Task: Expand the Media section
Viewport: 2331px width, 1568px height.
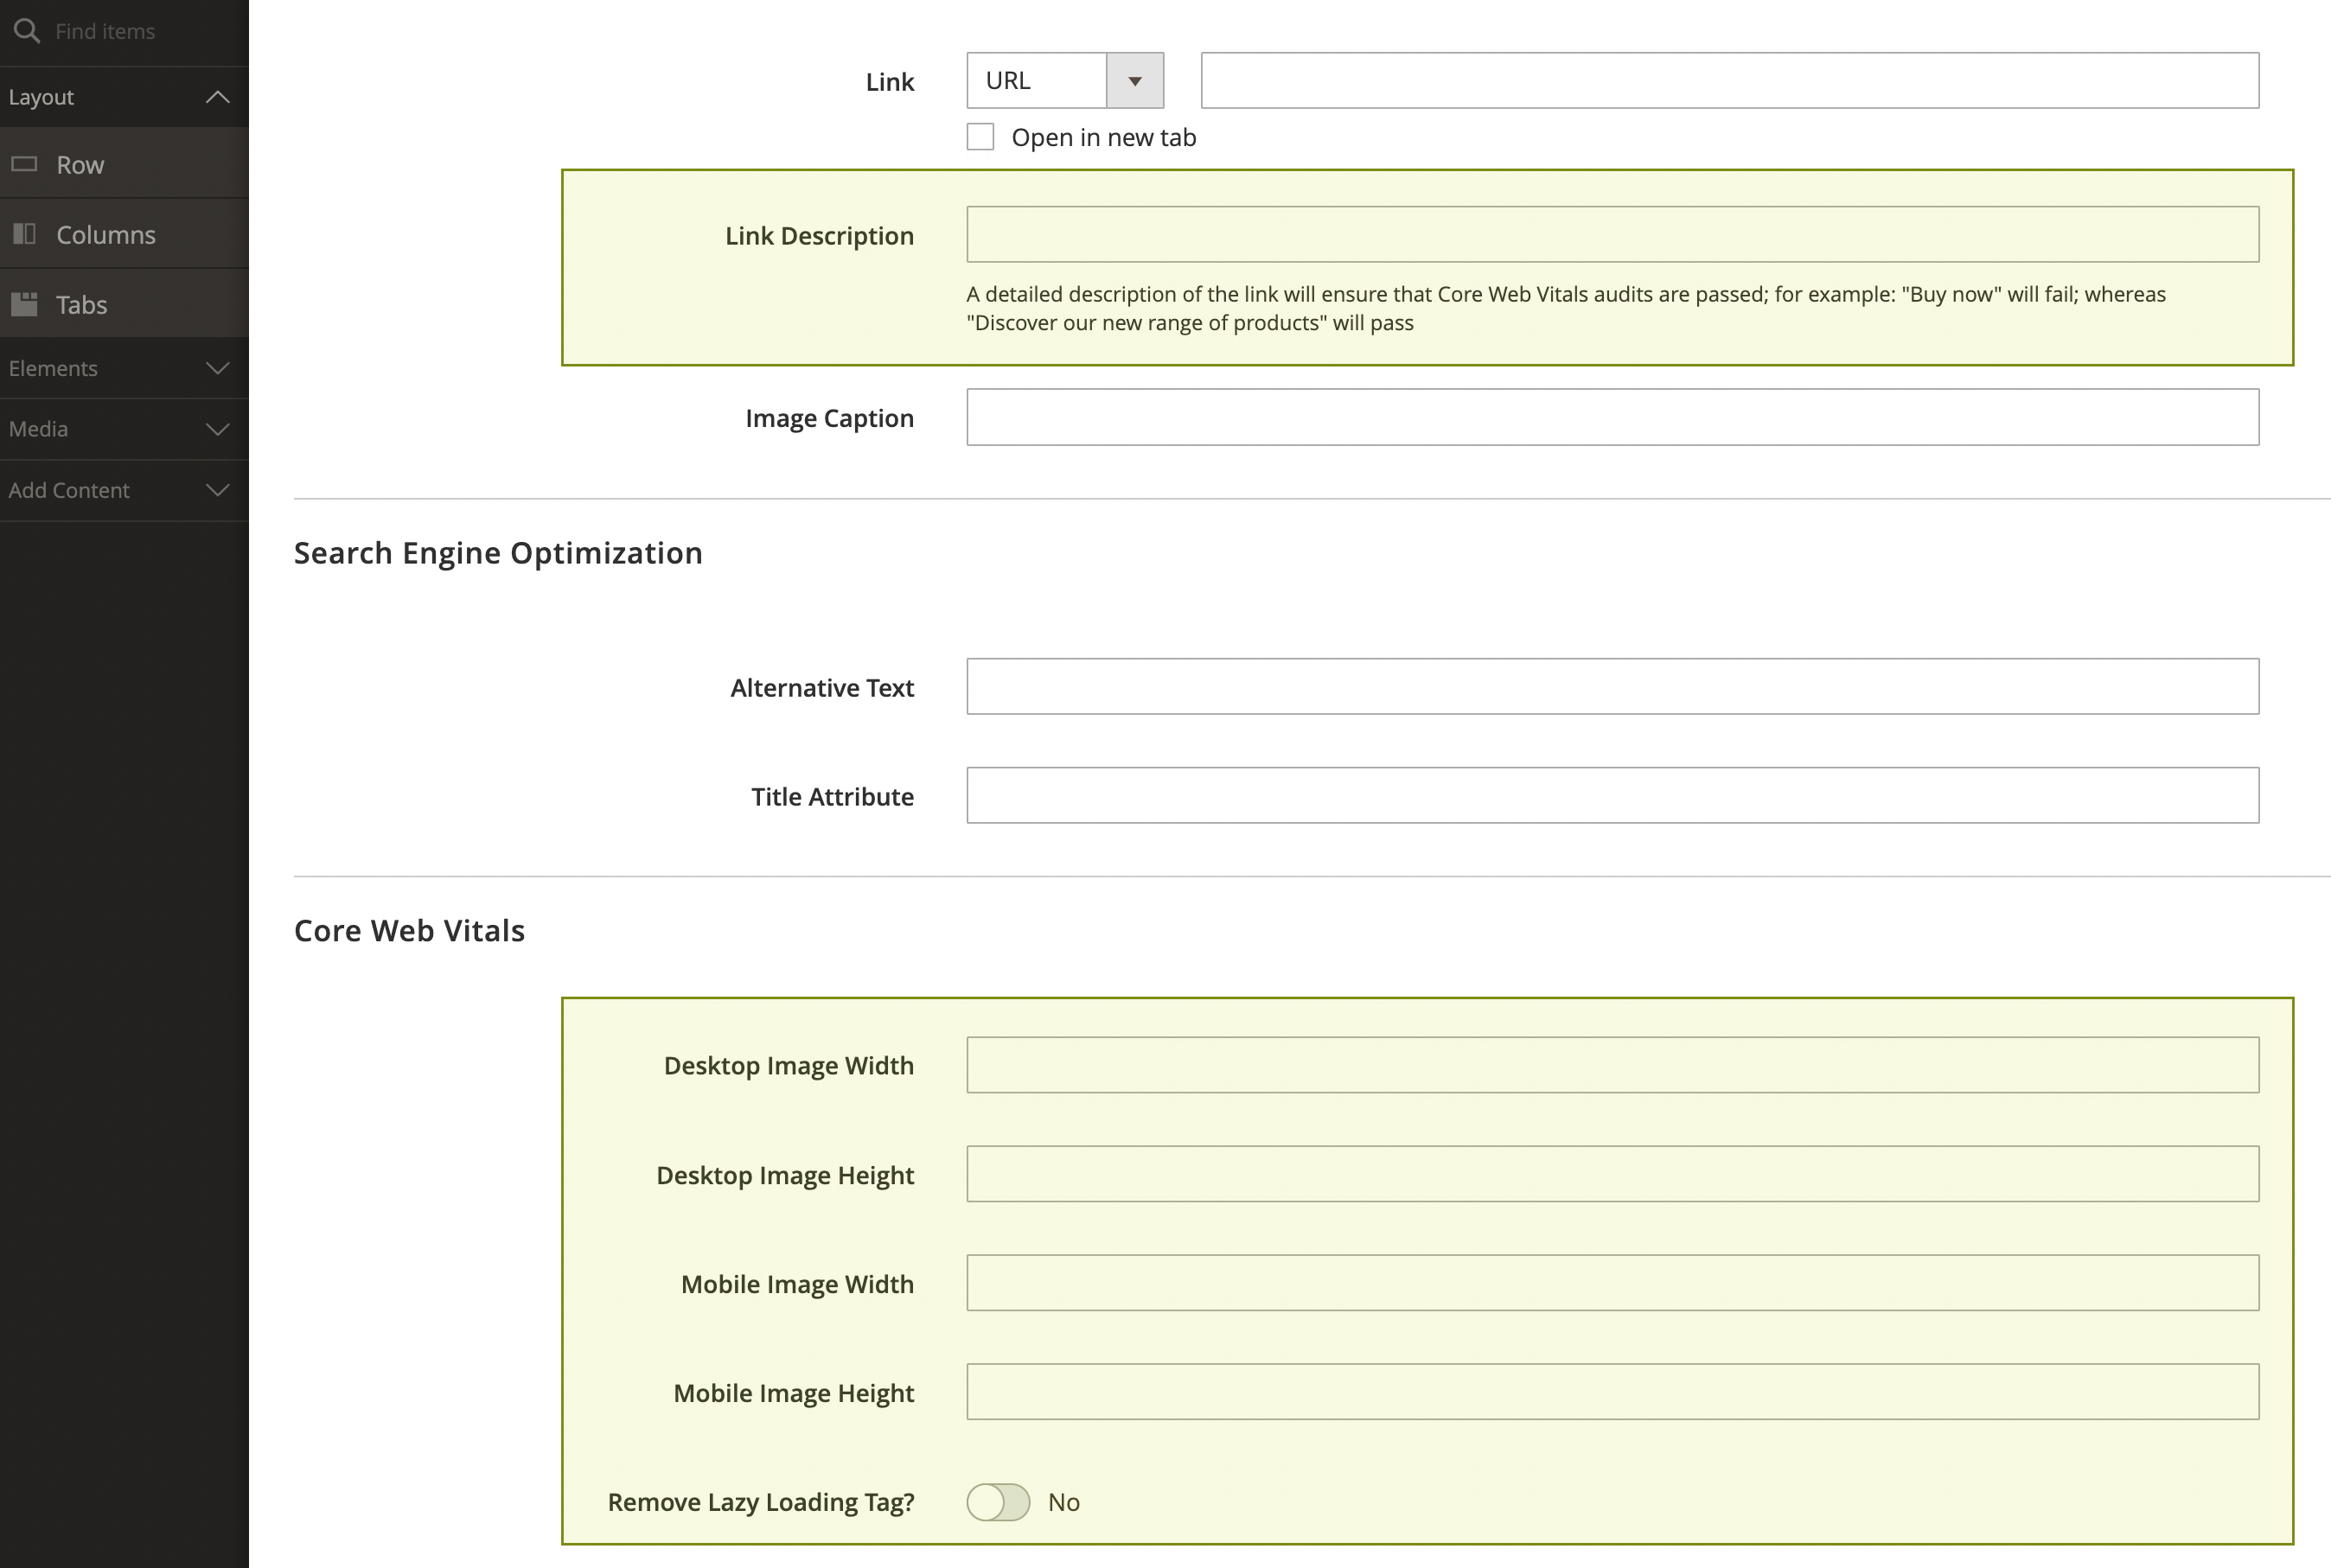Action: point(217,429)
